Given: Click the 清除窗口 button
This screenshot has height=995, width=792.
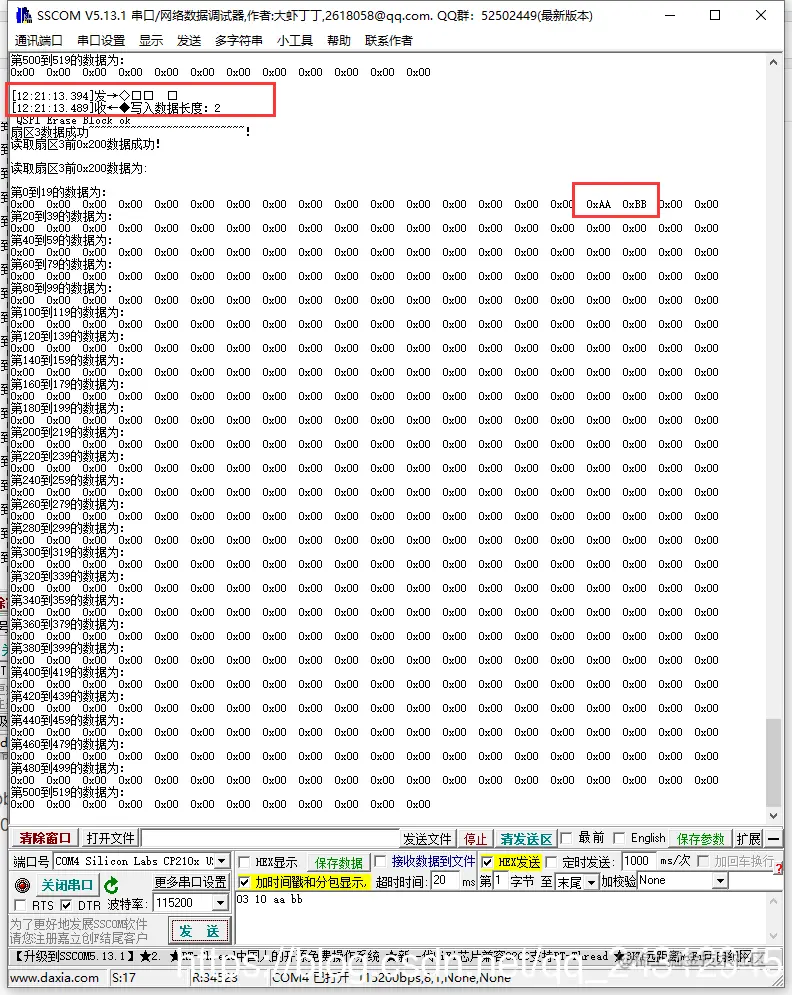Looking at the screenshot, I should 45,838.
